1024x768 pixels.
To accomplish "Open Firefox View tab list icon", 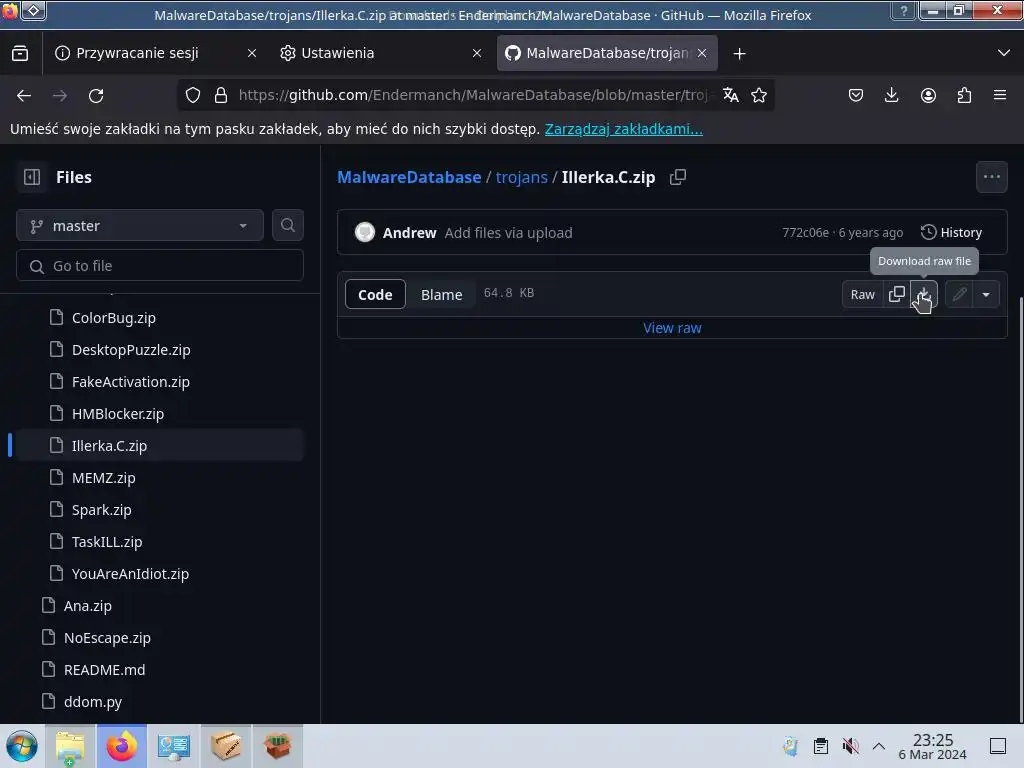I will coord(20,53).
